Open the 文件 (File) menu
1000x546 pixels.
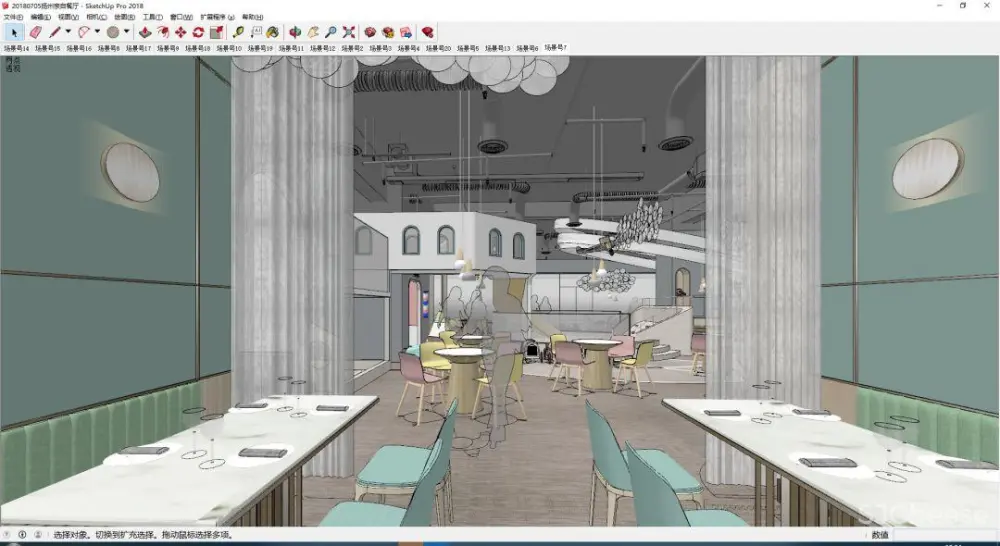[13, 17]
